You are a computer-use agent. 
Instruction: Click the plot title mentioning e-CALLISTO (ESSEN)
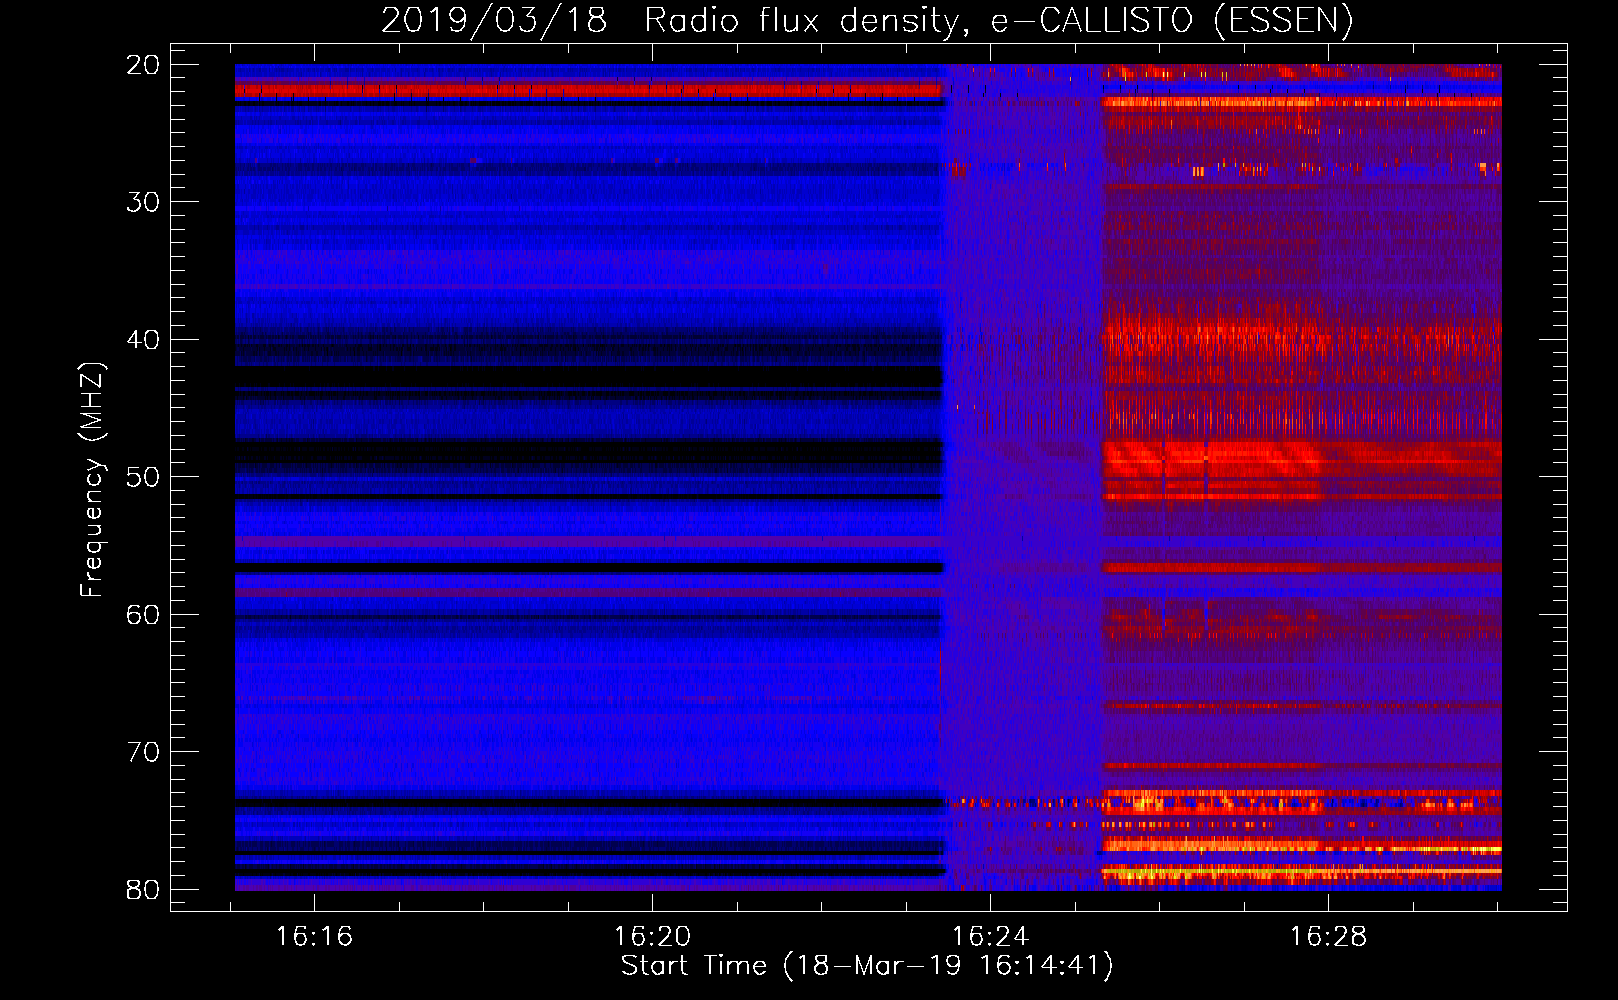click(866, 21)
